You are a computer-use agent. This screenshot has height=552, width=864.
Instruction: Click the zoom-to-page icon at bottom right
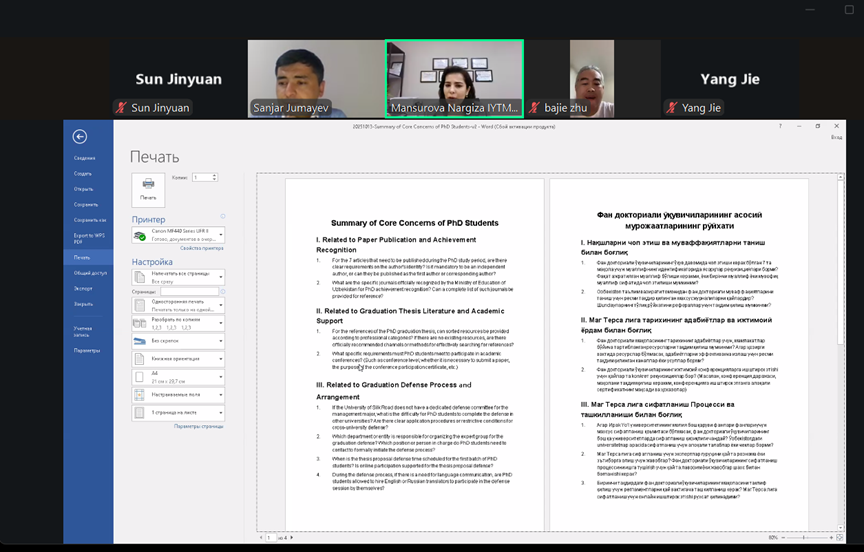(836, 537)
